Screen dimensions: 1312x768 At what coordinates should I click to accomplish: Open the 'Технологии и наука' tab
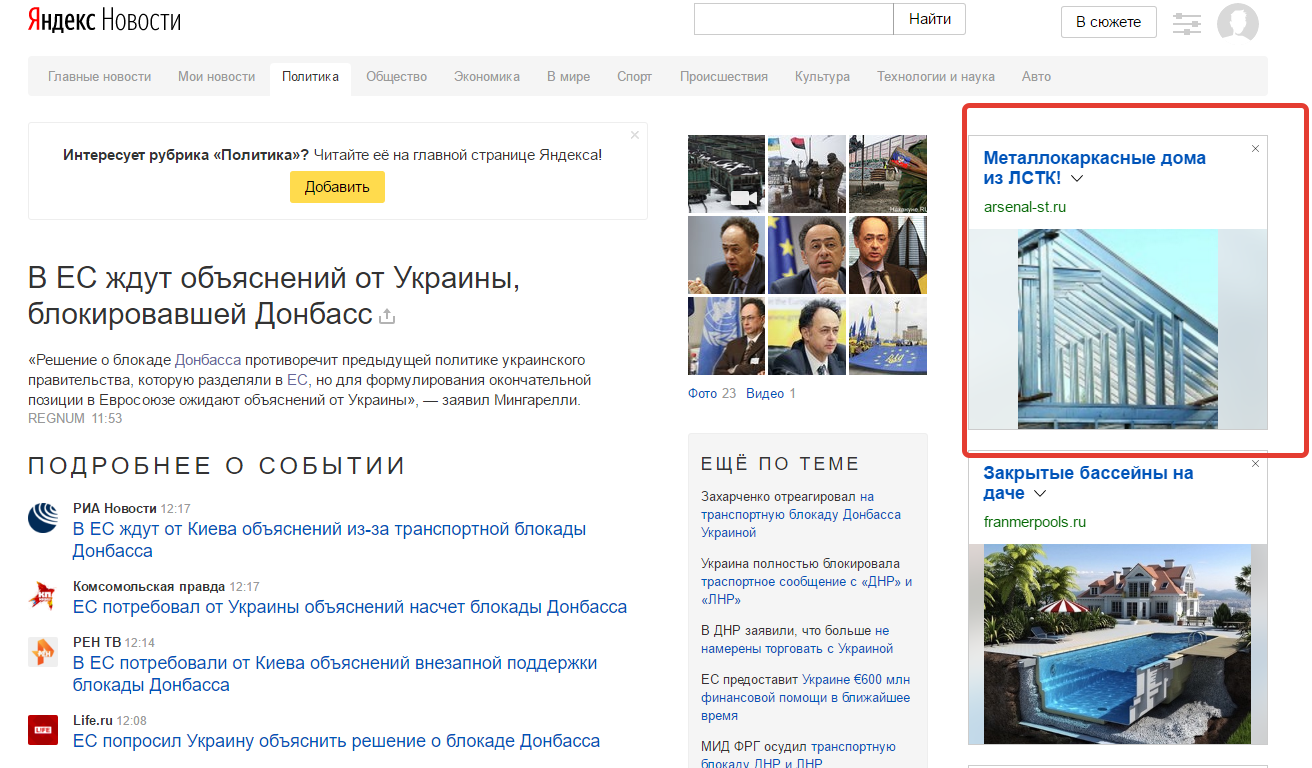click(x=936, y=77)
